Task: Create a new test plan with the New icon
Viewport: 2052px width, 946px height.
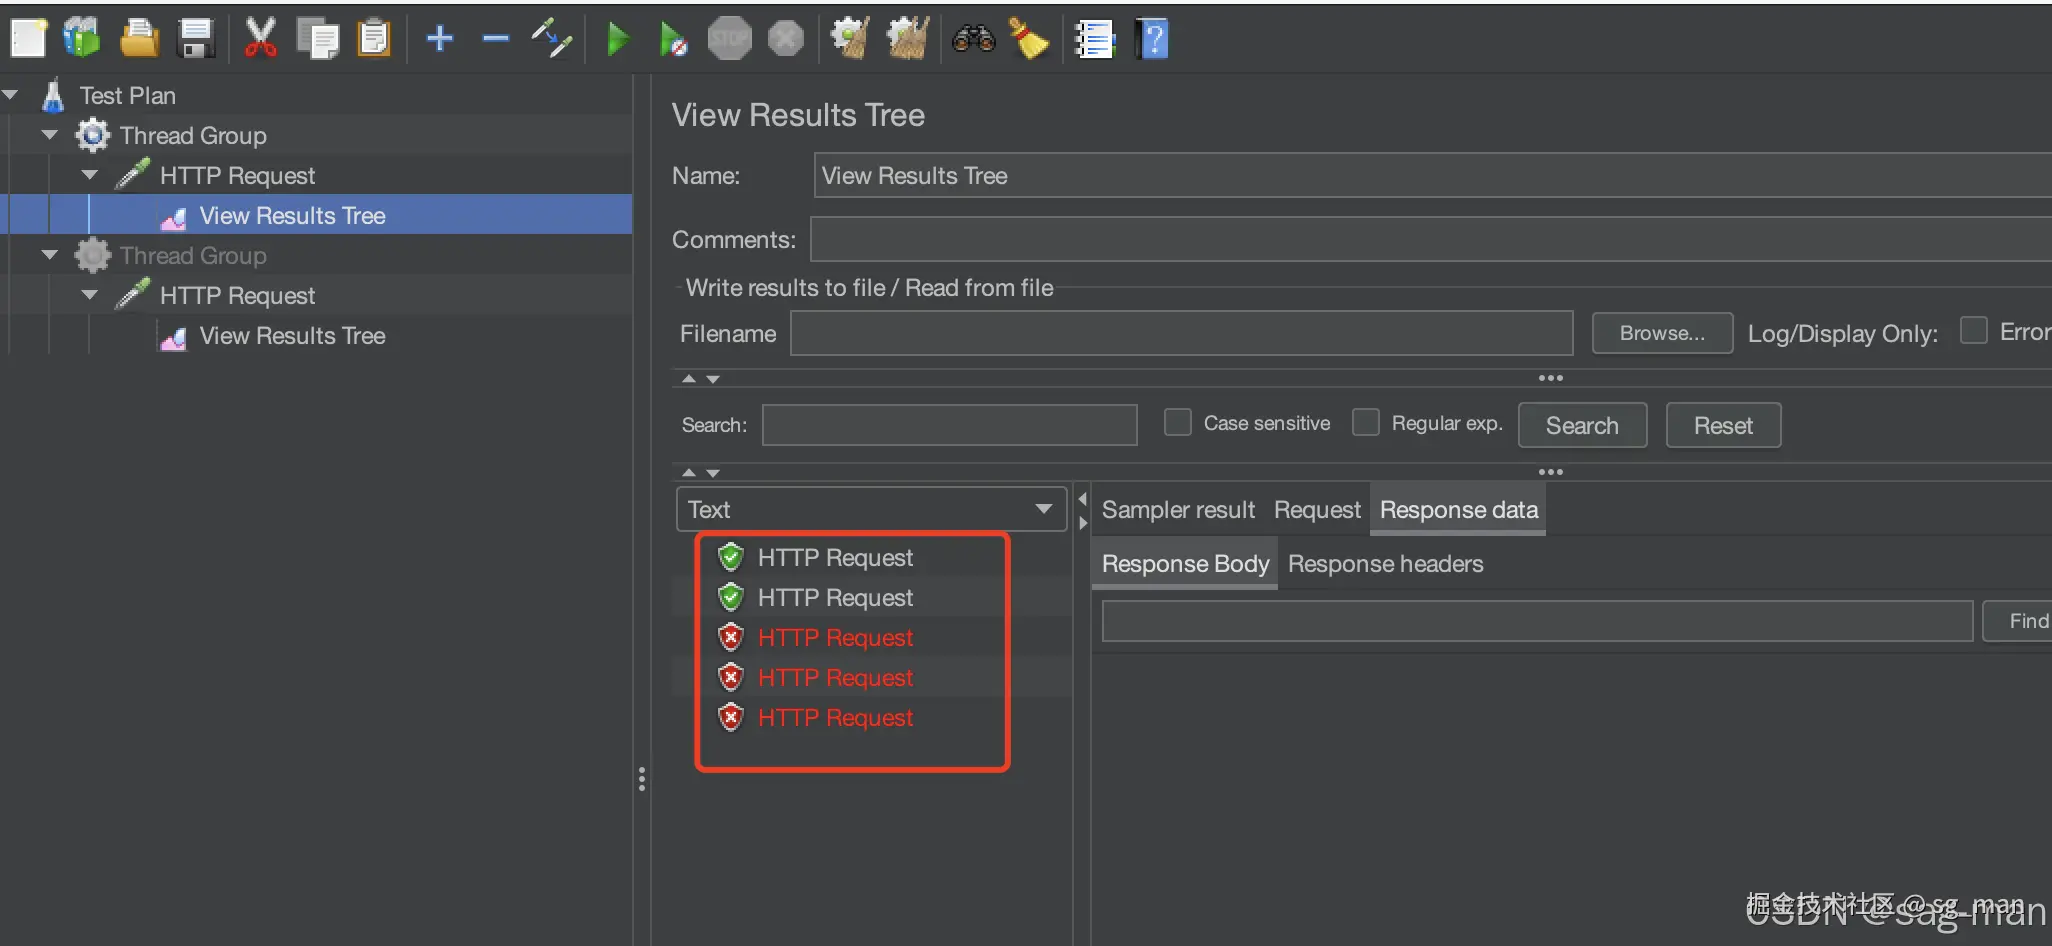Action: tap(28, 39)
